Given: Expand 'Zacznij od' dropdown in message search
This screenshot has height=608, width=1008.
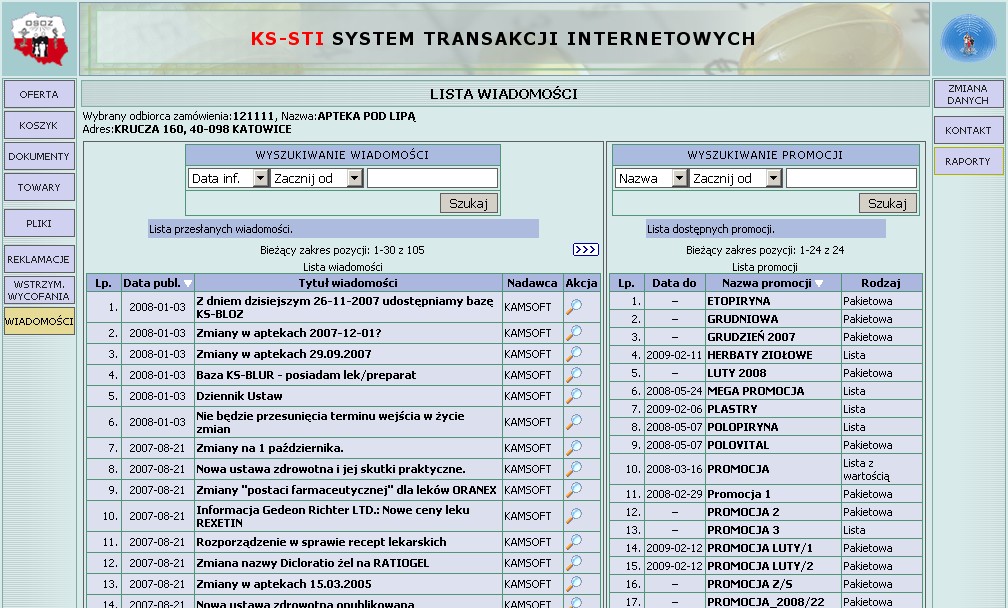Looking at the screenshot, I should click(x=354, y=178).
